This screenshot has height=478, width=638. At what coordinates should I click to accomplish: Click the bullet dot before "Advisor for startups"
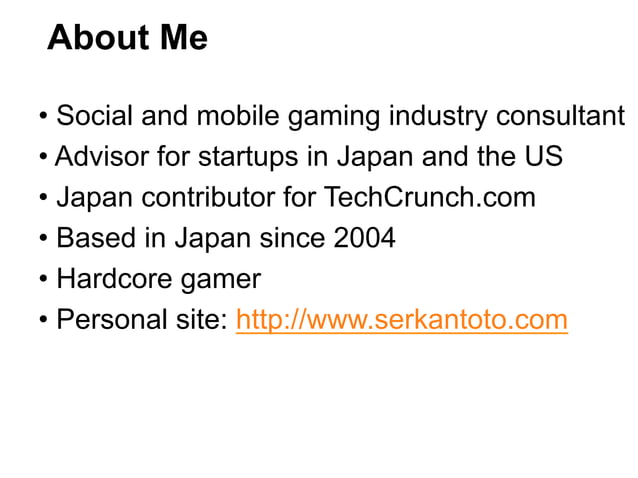pyautogui.click(x=43, y=157)
